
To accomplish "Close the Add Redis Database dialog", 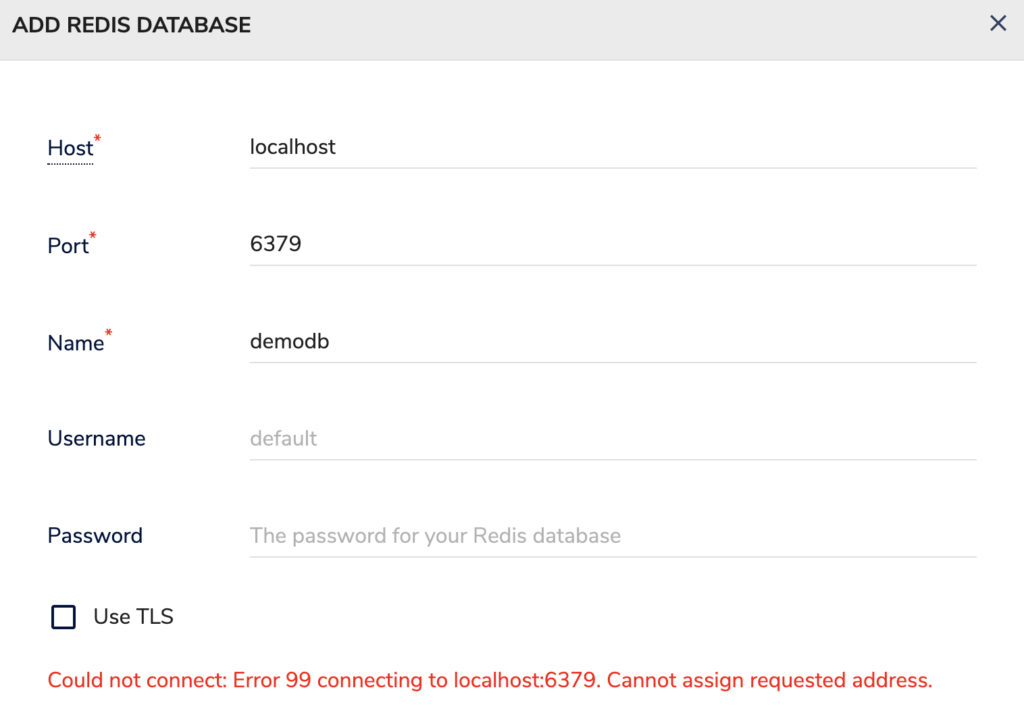I will (x=997, y=23).
